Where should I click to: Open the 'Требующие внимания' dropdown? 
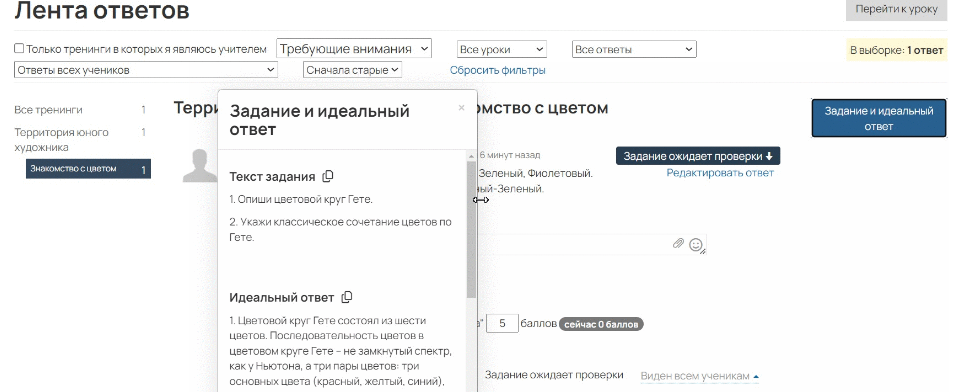354,49
